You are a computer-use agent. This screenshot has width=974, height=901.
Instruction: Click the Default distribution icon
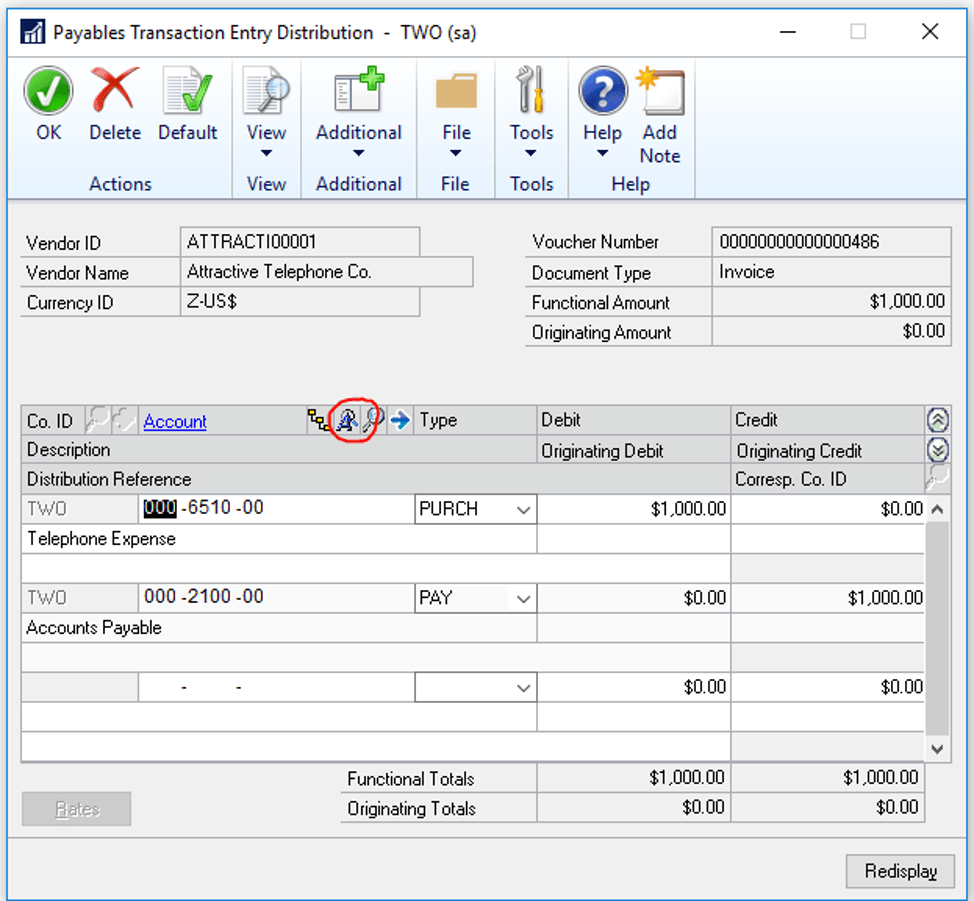click(x=188, y=93)
